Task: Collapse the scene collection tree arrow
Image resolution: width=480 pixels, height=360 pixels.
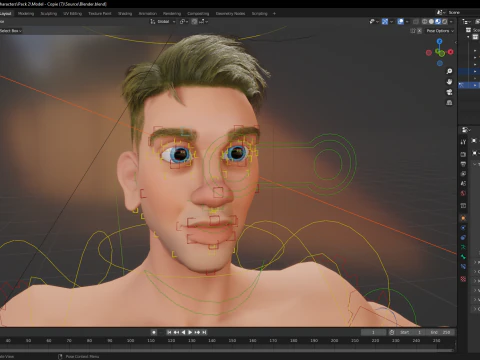Action: [x=469, y=37]
